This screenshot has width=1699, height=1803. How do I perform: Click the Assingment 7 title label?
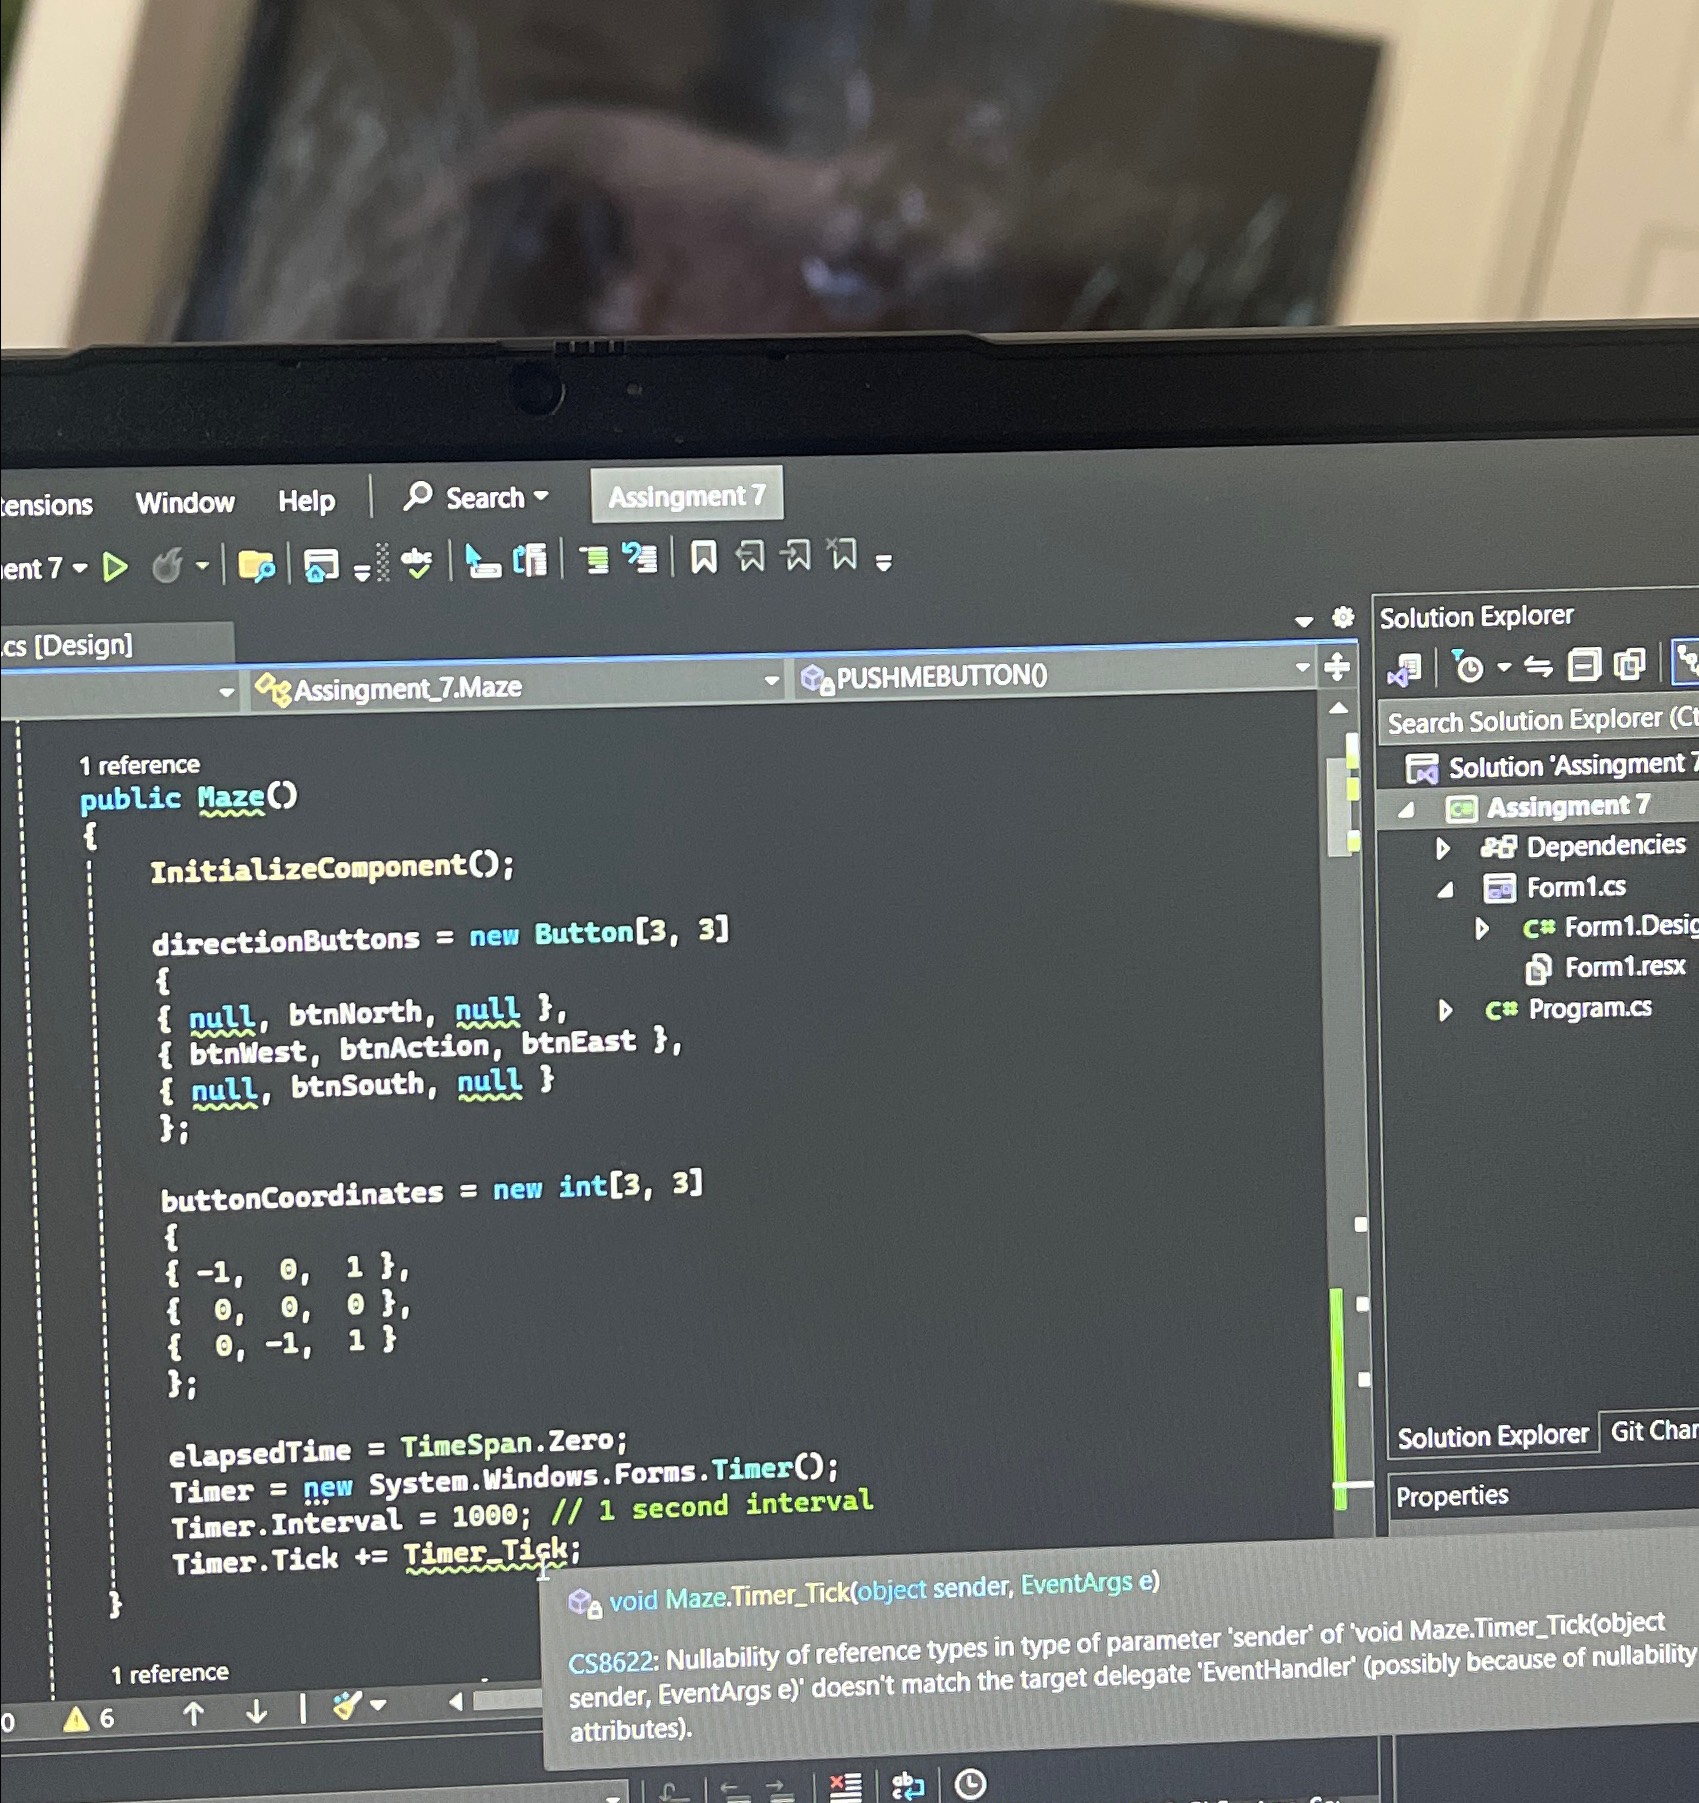click(687, 495)
